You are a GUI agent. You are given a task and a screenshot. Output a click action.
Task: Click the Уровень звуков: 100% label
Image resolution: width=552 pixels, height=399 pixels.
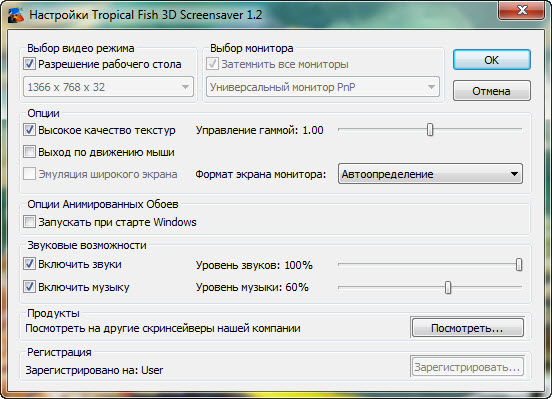tap(254, 265)
